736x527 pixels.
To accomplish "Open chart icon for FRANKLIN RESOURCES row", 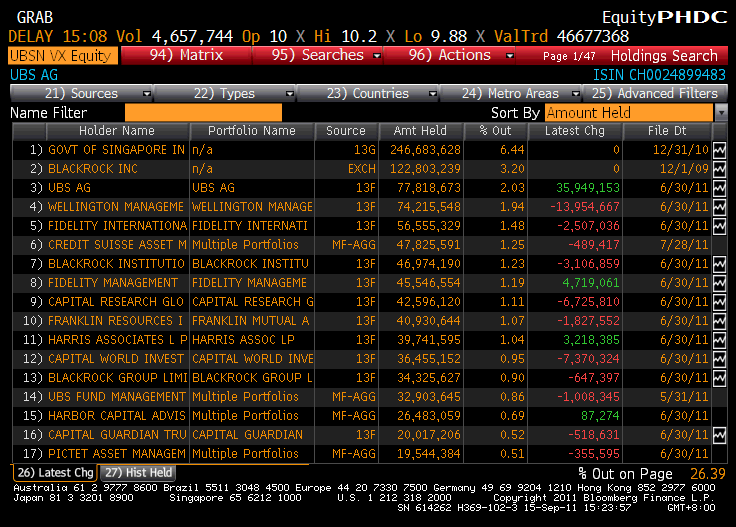I will coord(719,321).
